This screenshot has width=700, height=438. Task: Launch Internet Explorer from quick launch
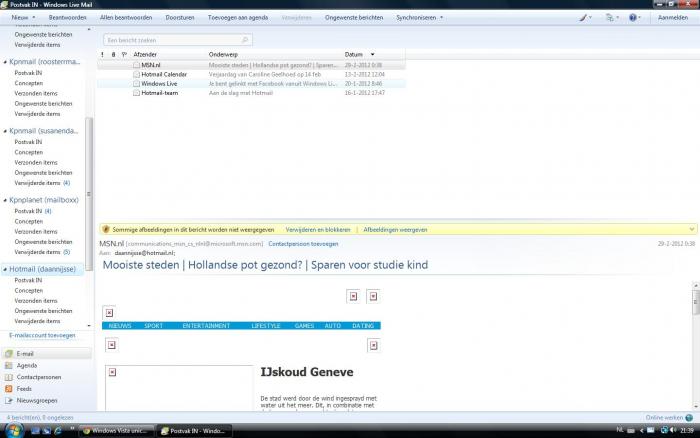pos(58,431)
